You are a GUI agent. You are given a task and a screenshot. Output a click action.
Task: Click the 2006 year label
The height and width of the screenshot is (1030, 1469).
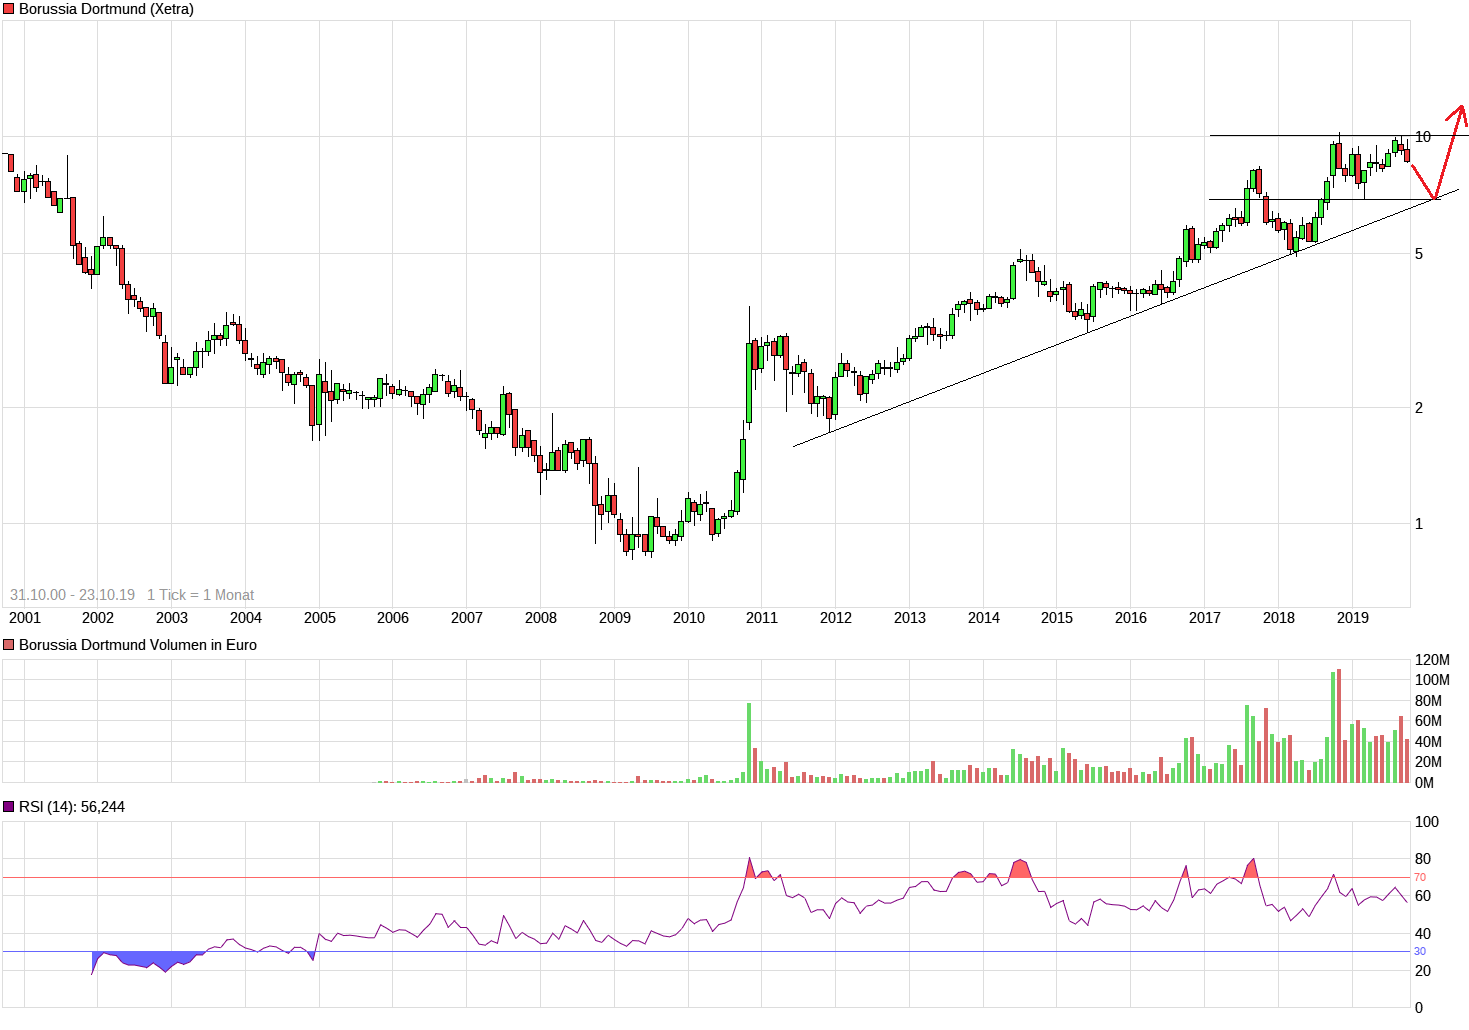(x=393, y=618)
